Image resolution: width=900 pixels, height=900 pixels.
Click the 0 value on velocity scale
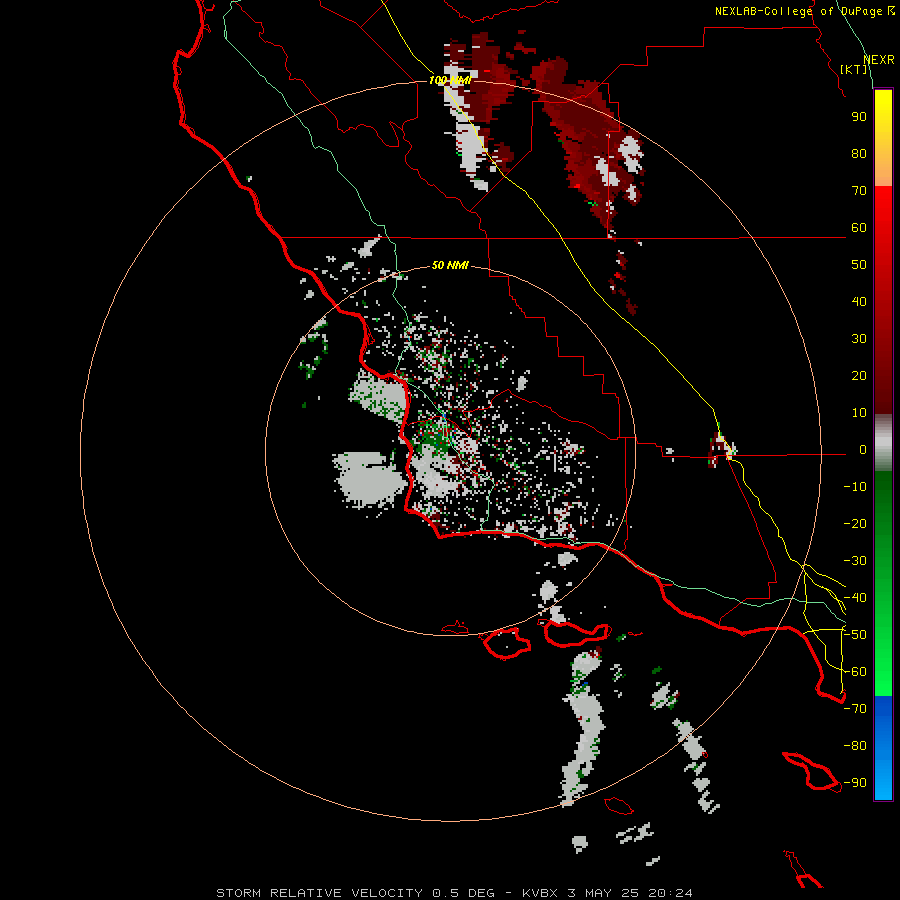coord(863,450)
